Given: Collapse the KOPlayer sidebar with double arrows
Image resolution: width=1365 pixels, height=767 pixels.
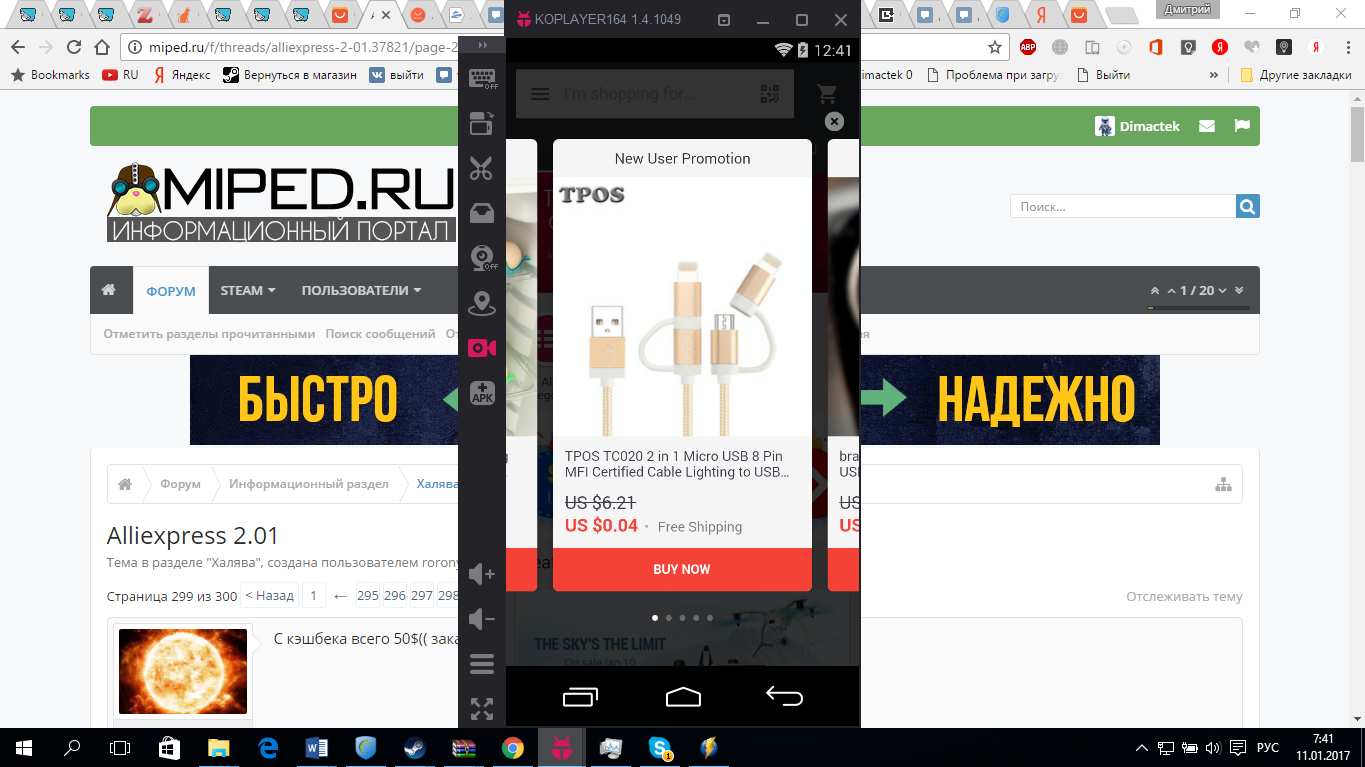Looking at the screenshot, I should (x=482, y=46).
